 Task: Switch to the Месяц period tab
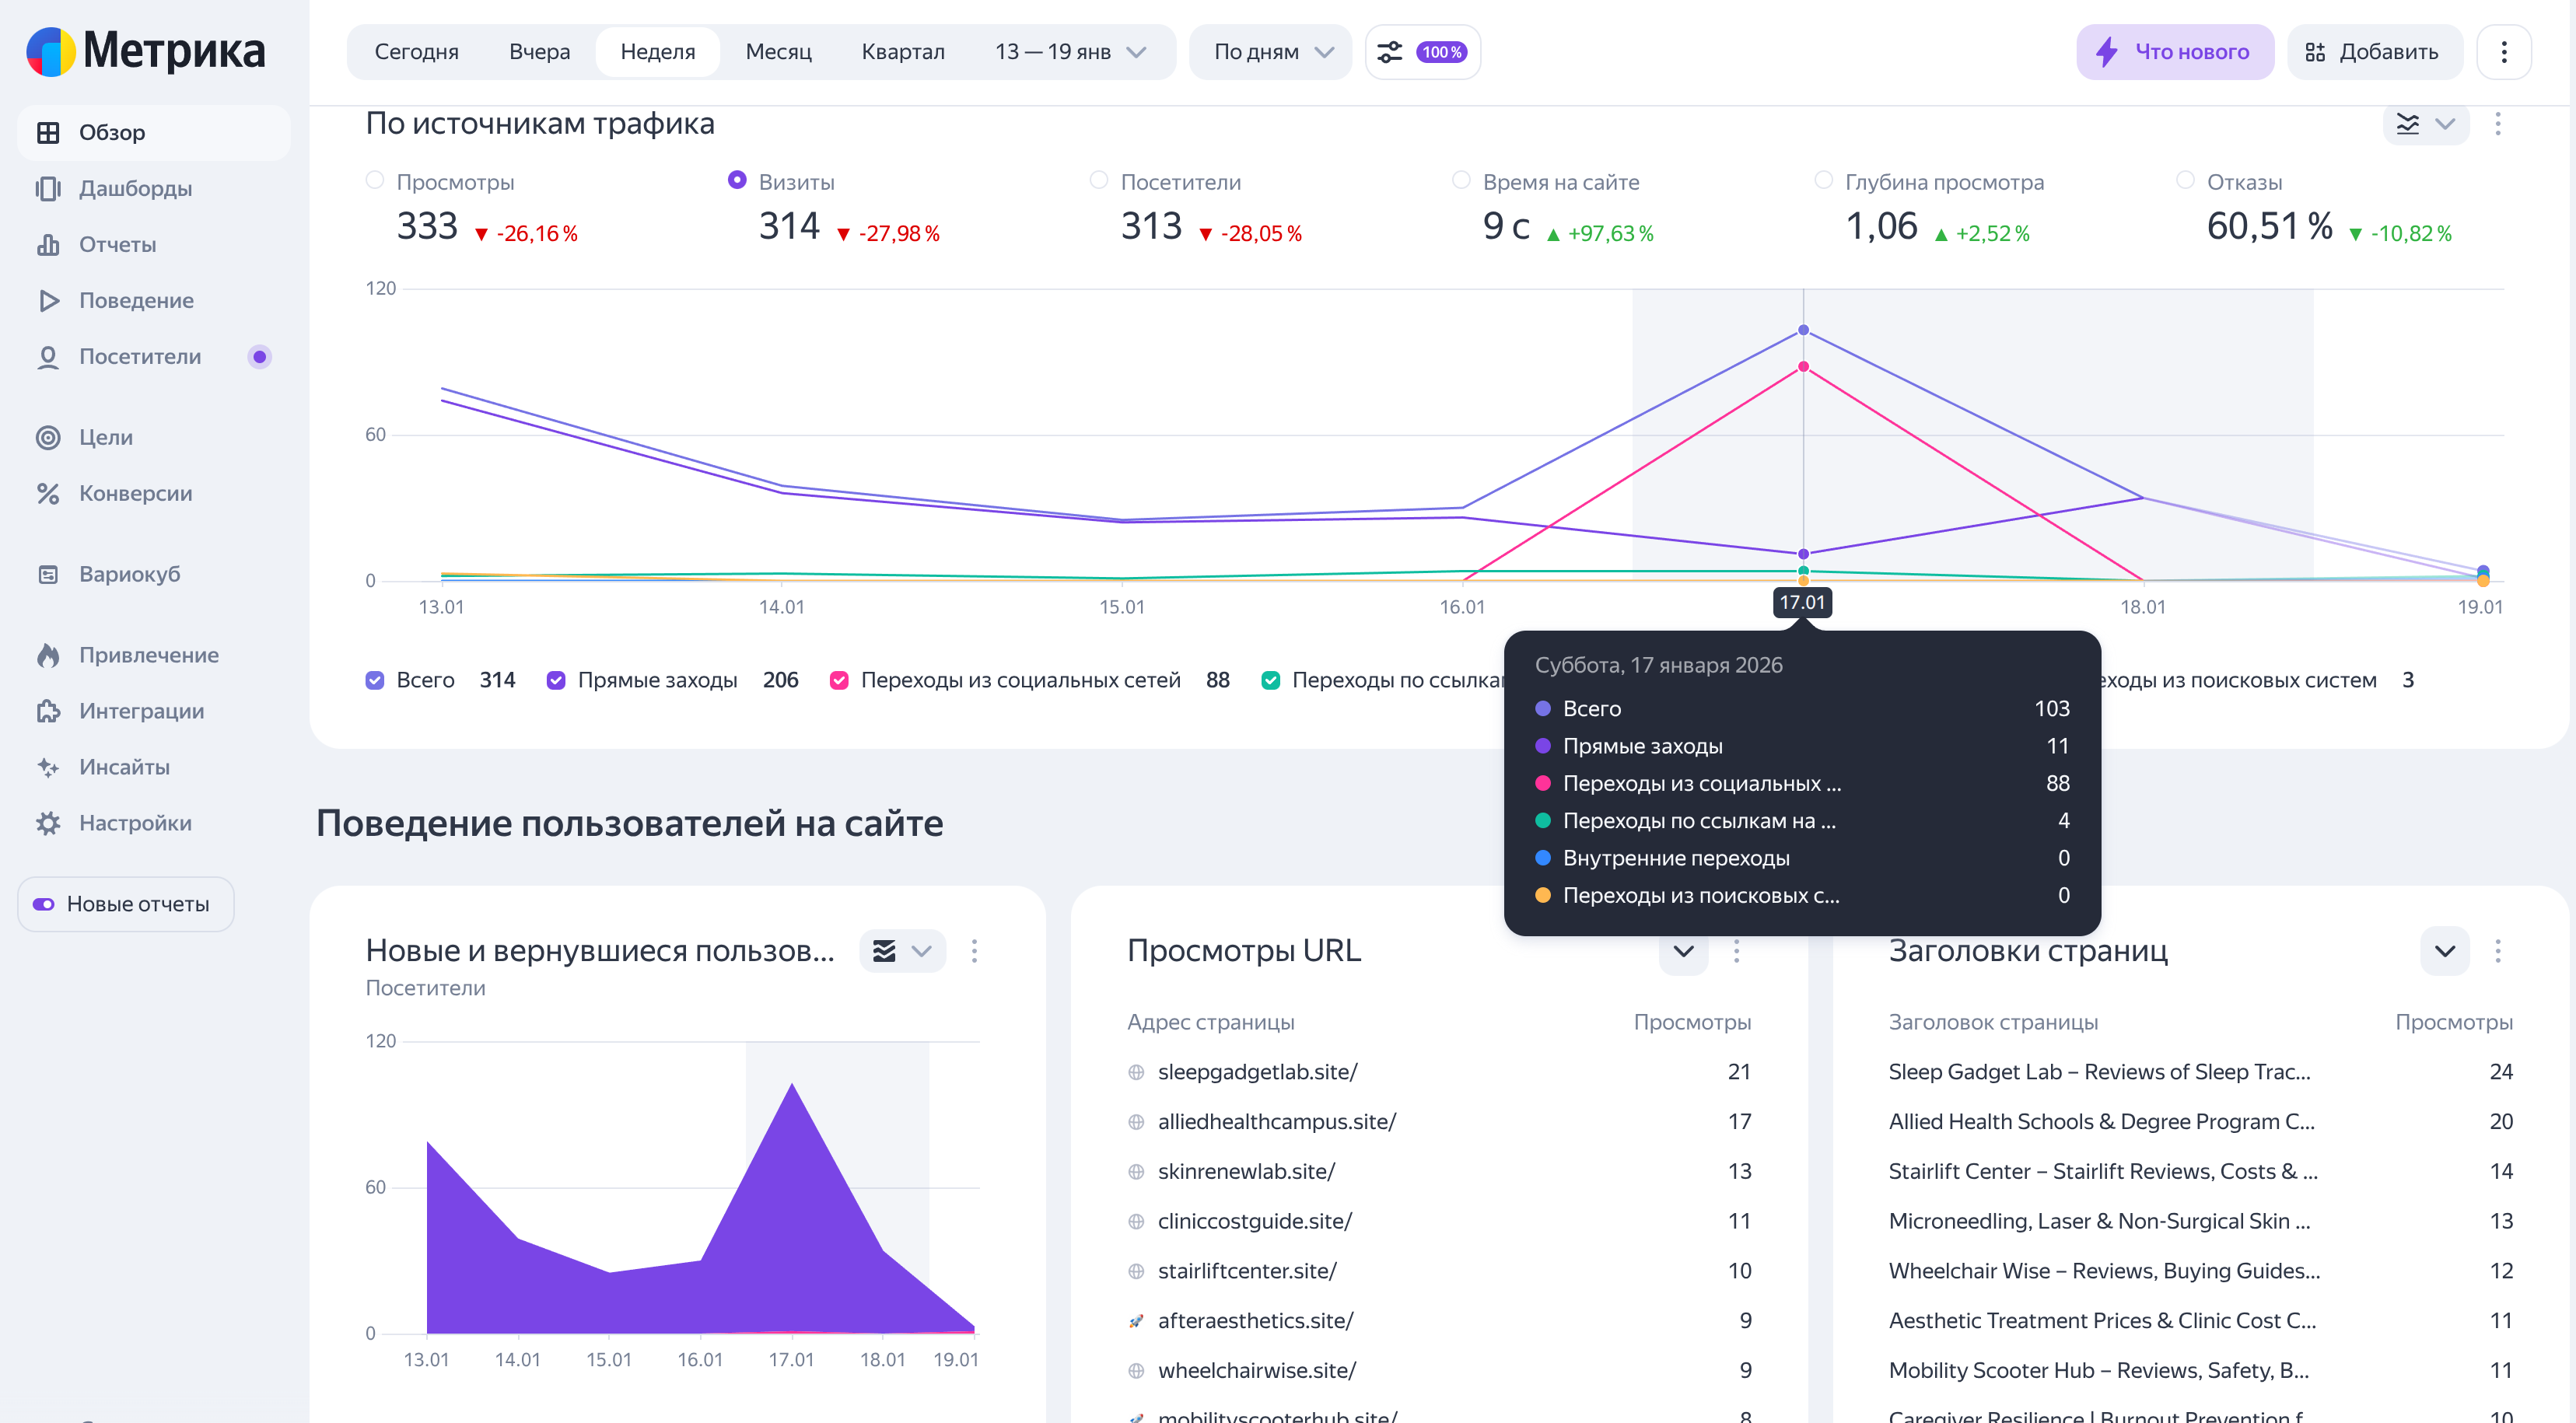point(778,52)
